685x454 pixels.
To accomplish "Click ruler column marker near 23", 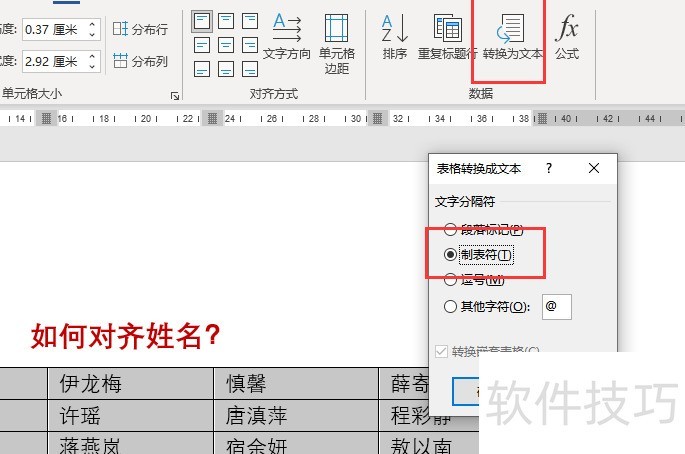I will tap(212, 118).
